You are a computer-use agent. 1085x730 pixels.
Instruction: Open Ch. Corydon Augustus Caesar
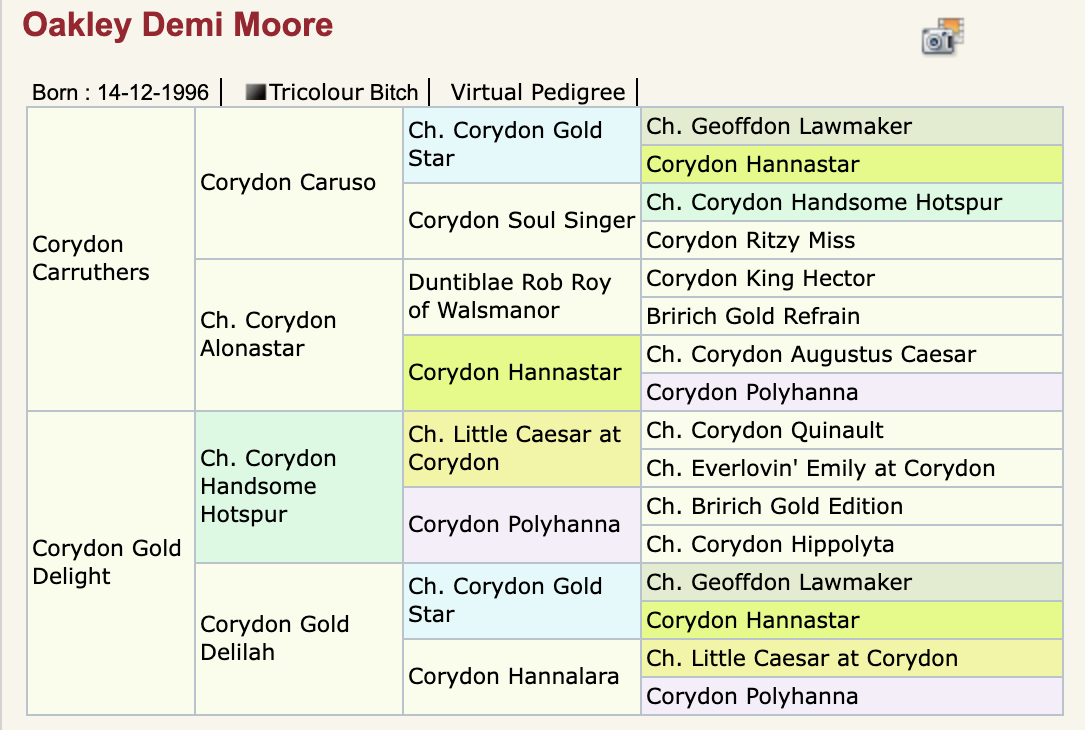[811, 354]
